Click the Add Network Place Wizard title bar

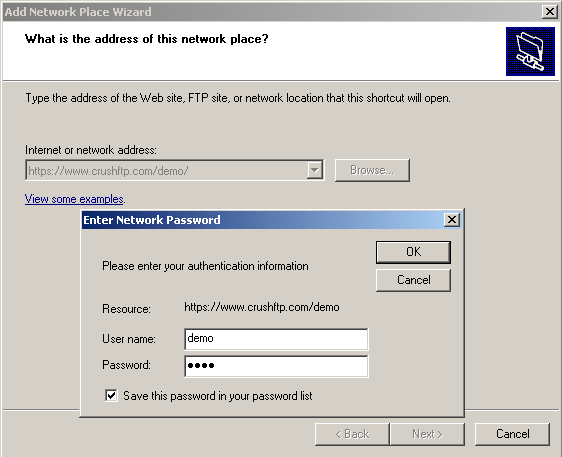point(272,12)
